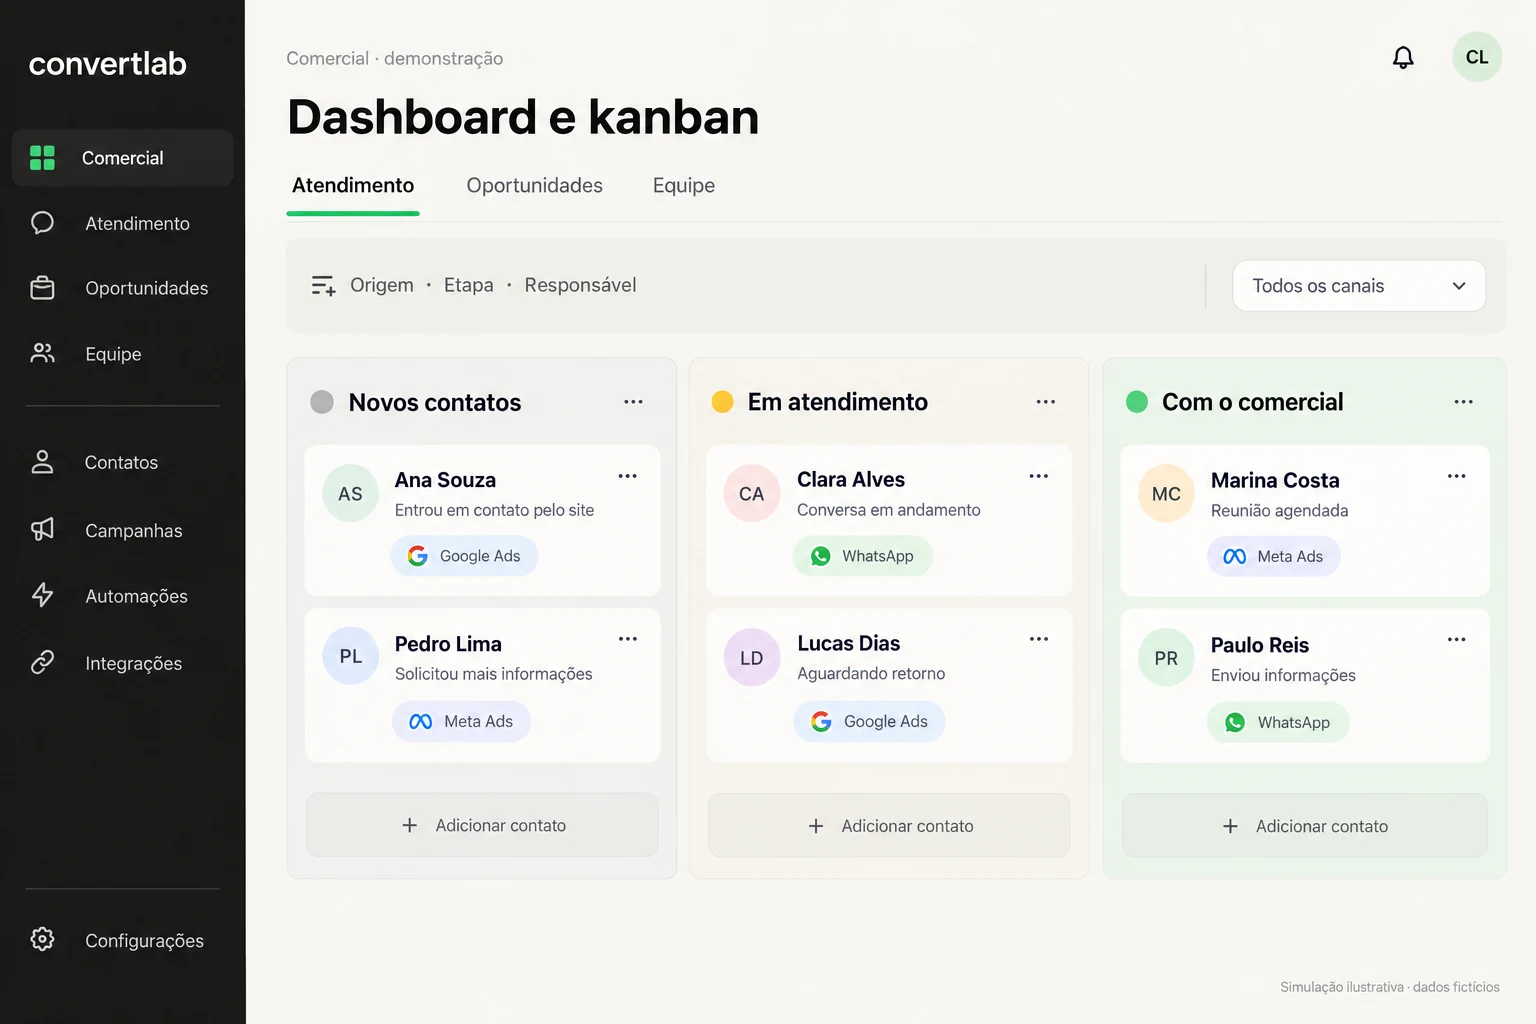Click the Contatos person icon in sidebar

click(x=42, y=462)
